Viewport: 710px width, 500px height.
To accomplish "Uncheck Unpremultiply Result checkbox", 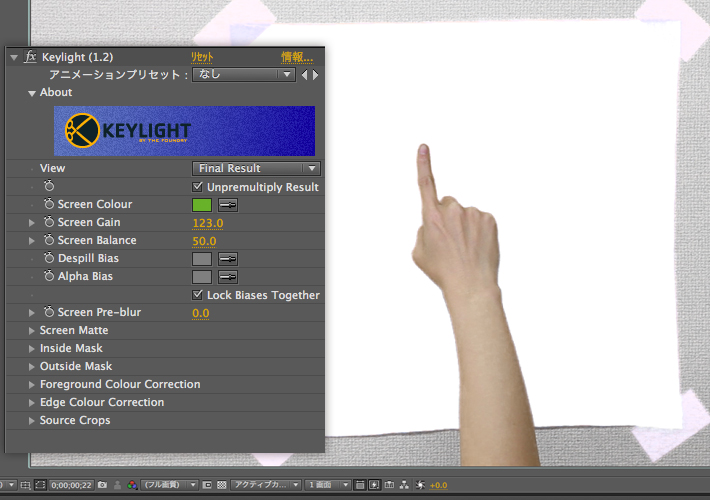I will point(198,187).
